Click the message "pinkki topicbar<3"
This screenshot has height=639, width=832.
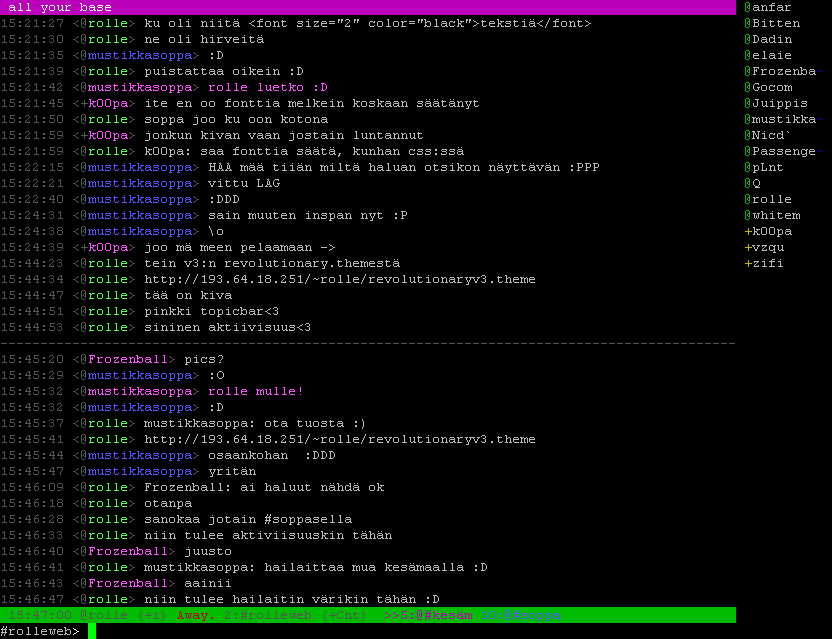(x=212, y=311)
